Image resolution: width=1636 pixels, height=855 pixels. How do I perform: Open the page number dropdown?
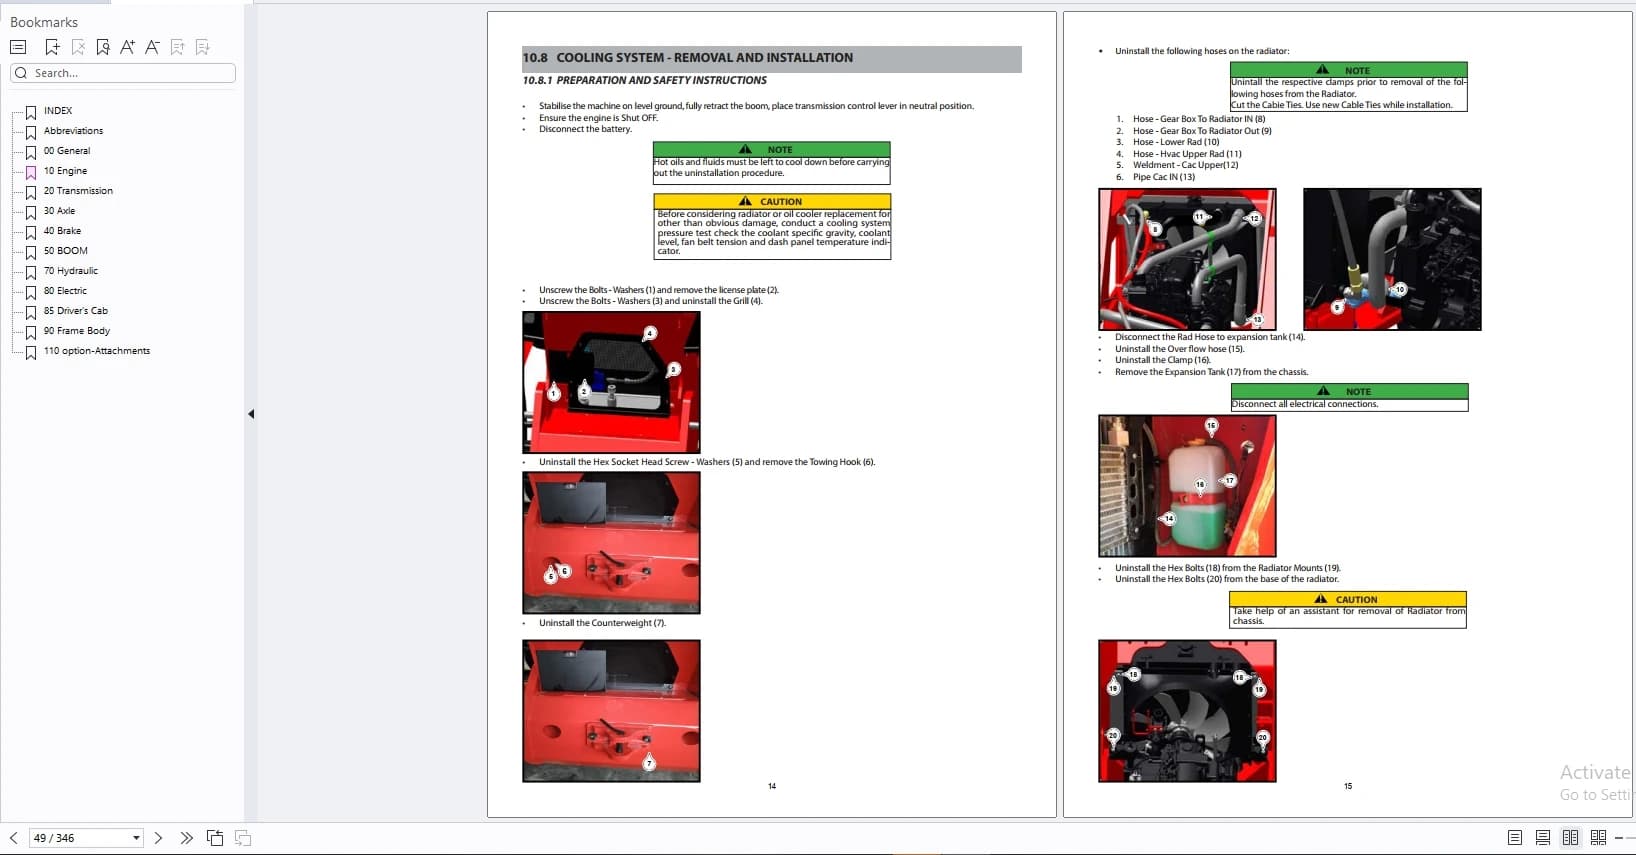(136, 838)
